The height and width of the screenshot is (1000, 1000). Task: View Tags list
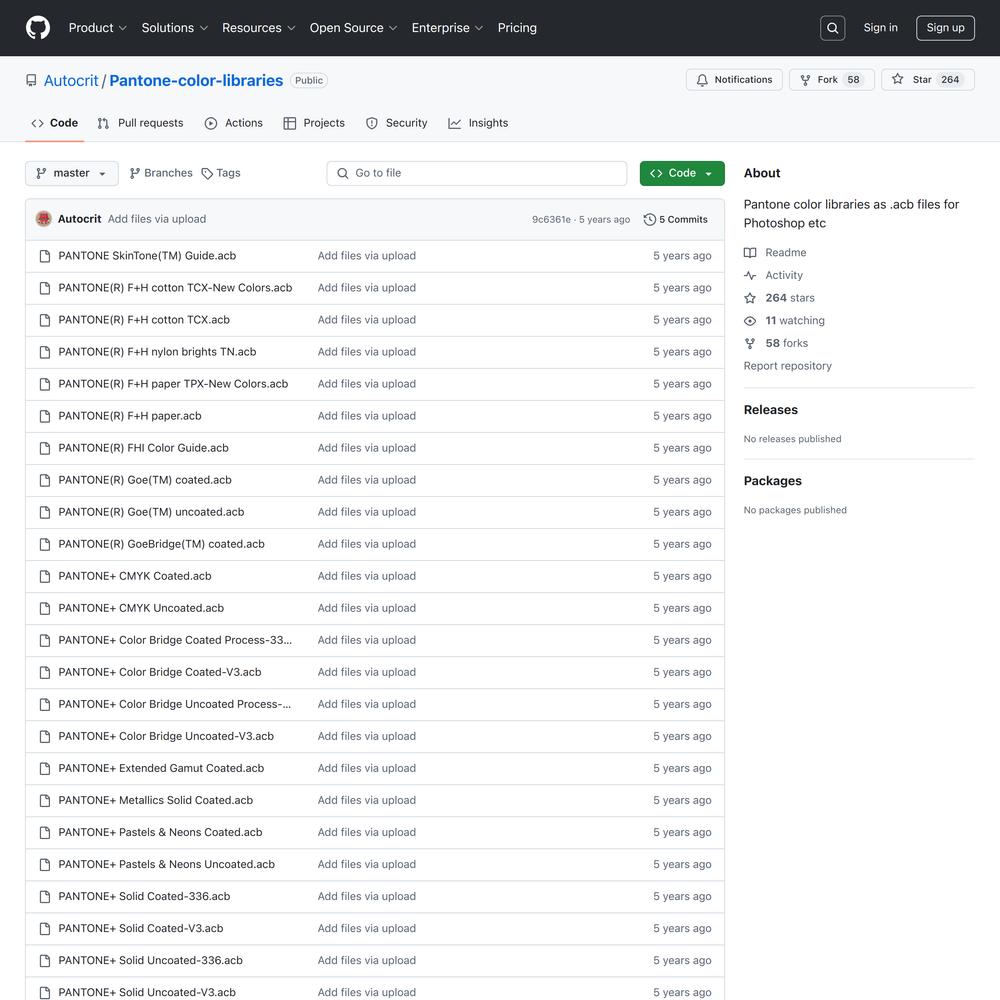pos(221,173)
